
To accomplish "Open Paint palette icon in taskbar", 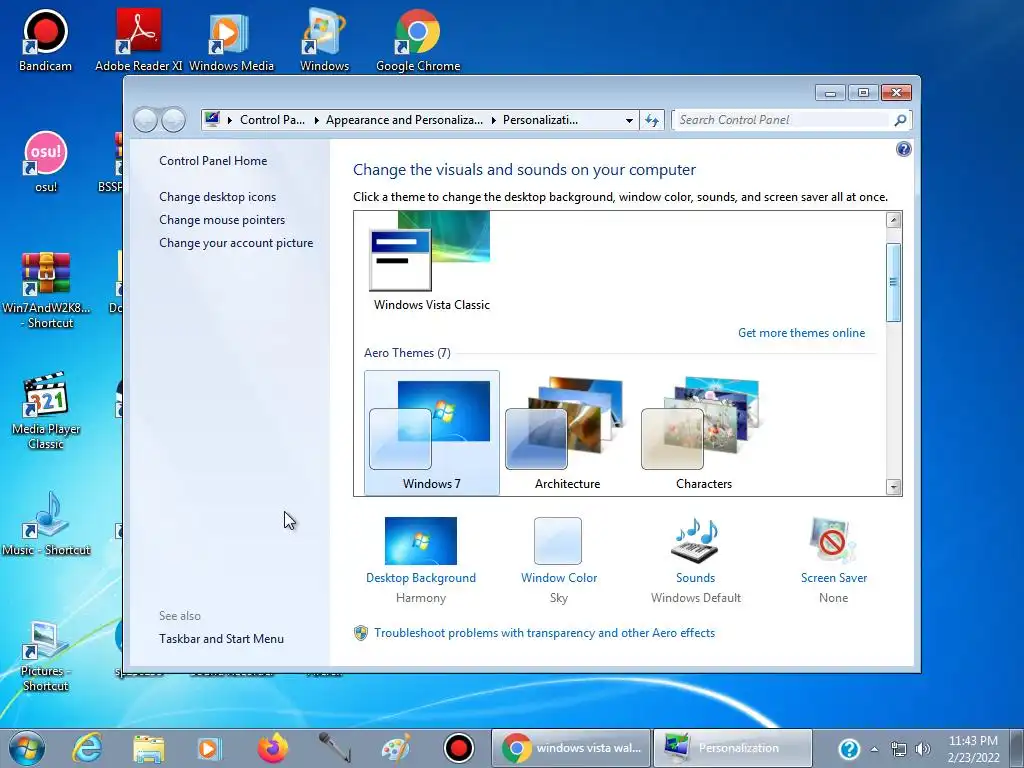I will pyautogui.click(x=396, y=748).
